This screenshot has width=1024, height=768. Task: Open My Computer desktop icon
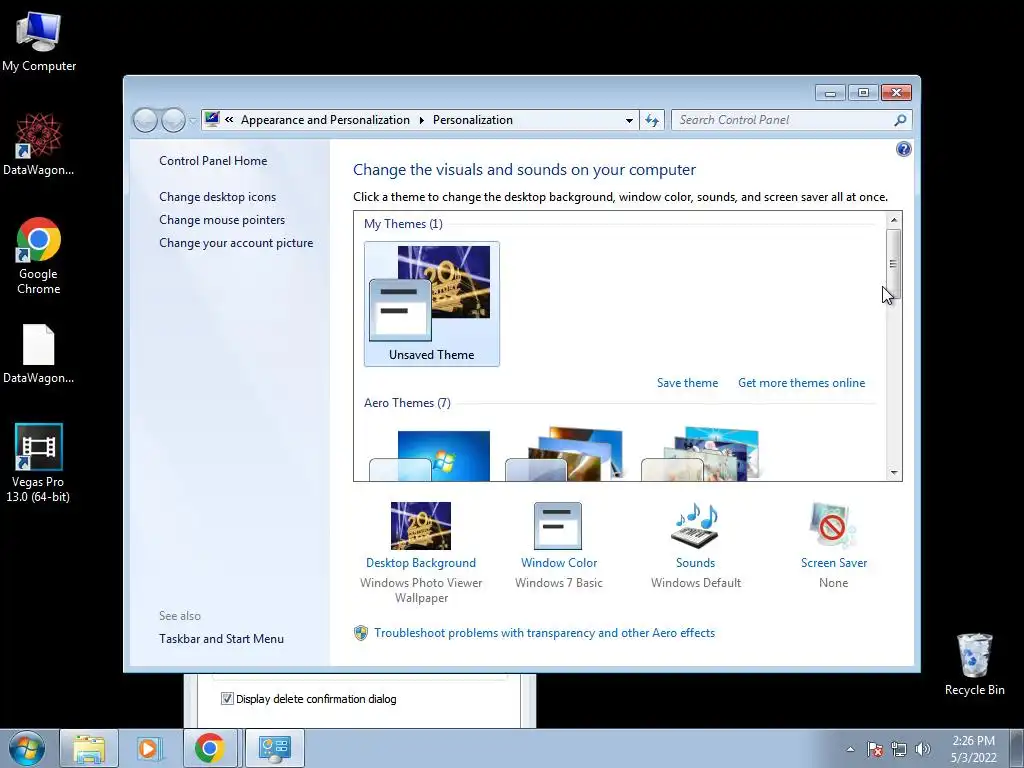tap(39, 42)
